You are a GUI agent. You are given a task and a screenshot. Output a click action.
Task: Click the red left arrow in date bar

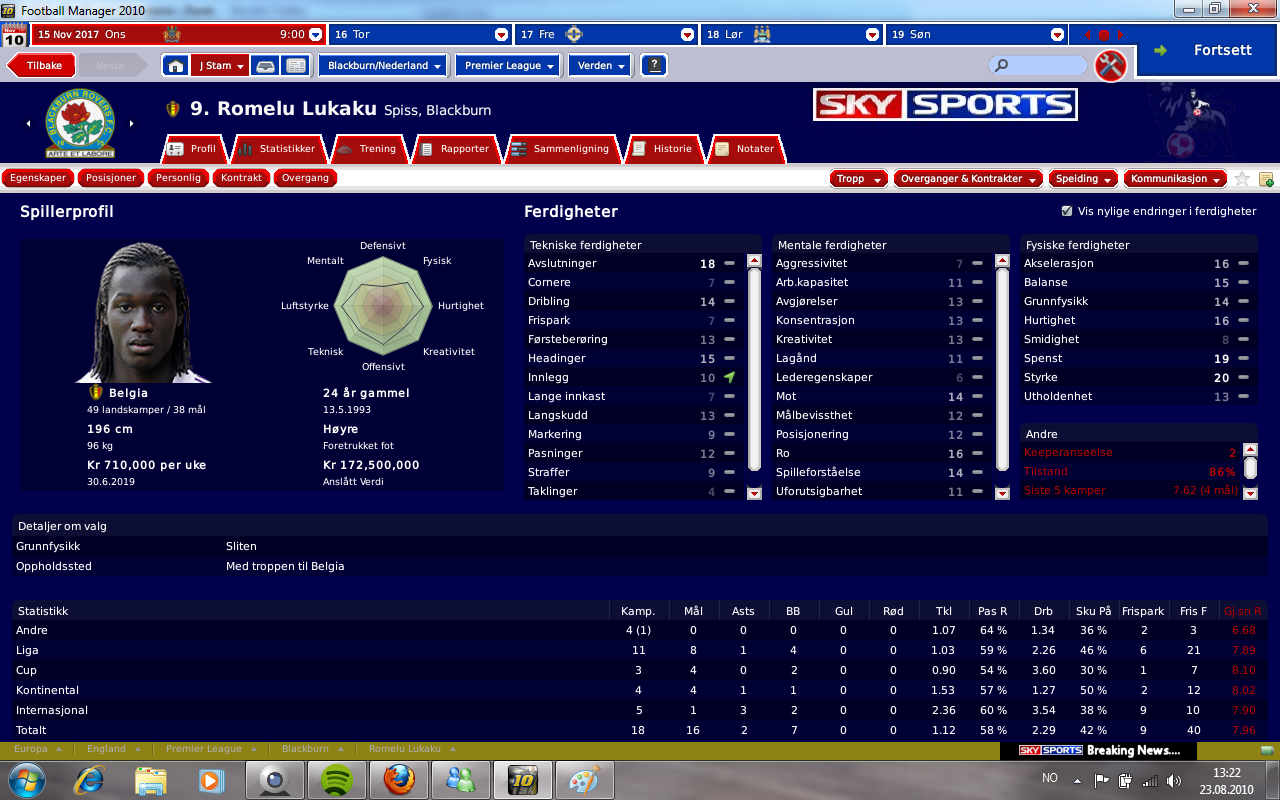1087,34
